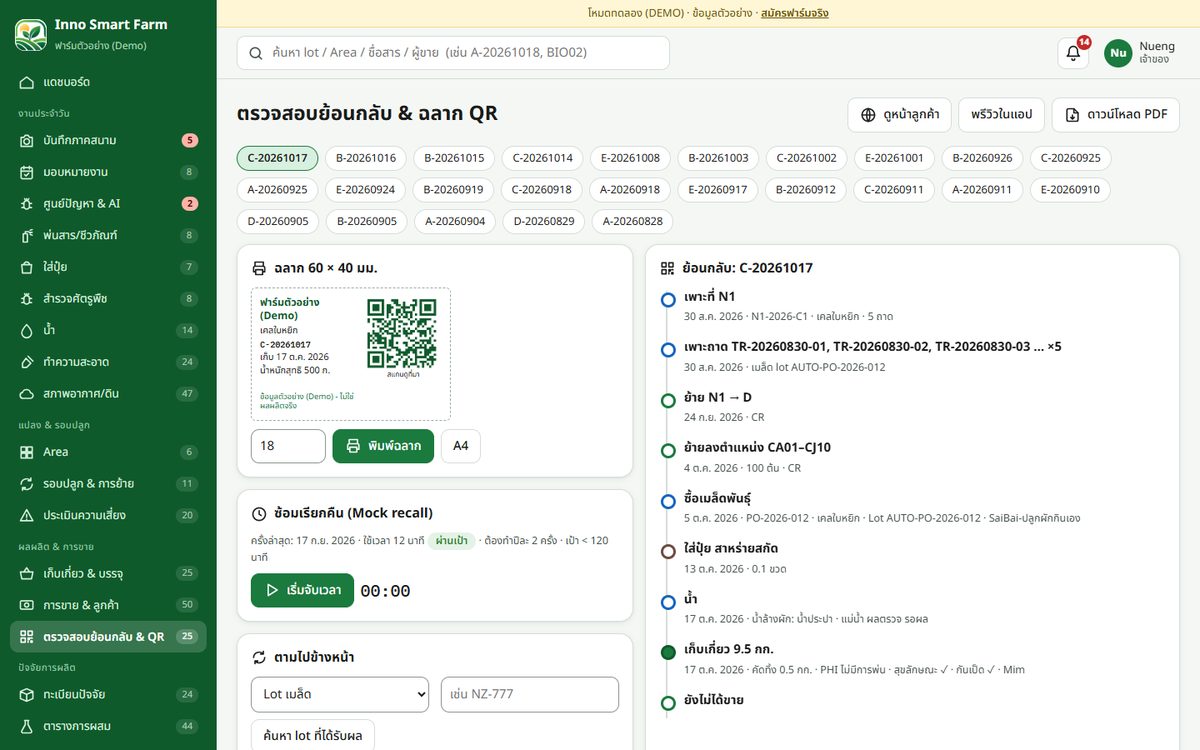Select lot chip C-20260918
This screenshot has height=750, width=1200.
(542, 190)
